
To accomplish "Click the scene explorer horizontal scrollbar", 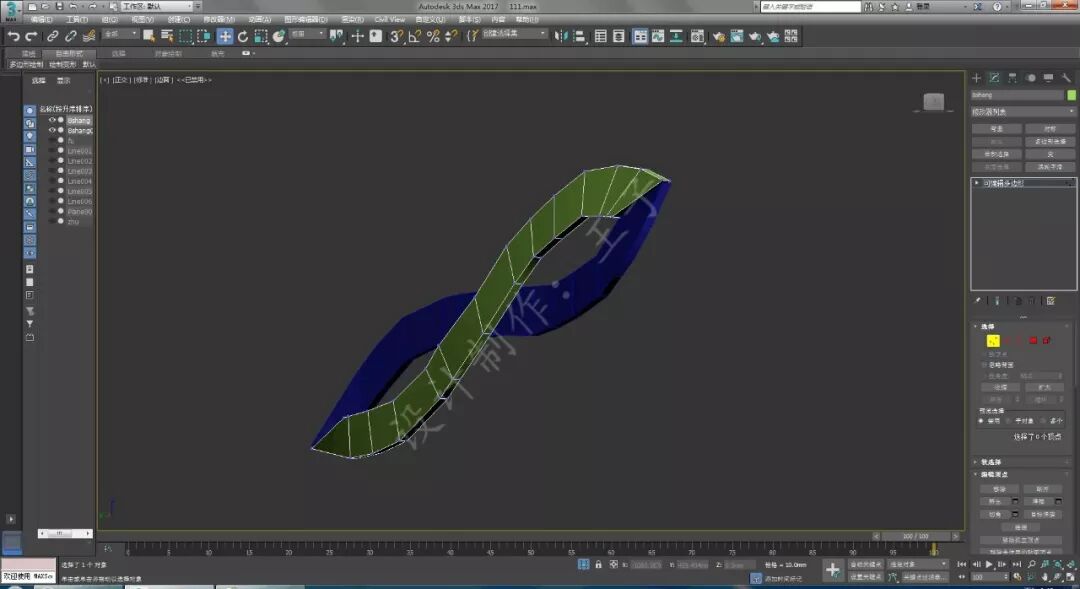I will 65,533.
